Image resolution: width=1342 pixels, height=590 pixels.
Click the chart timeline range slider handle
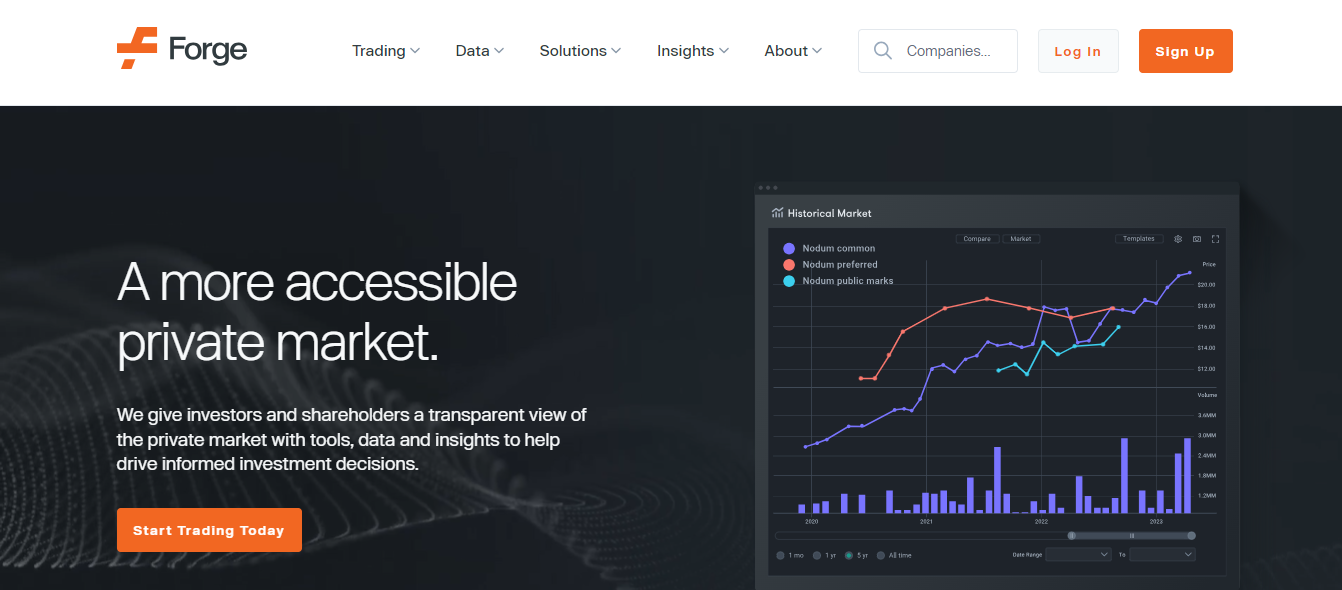1072,535
